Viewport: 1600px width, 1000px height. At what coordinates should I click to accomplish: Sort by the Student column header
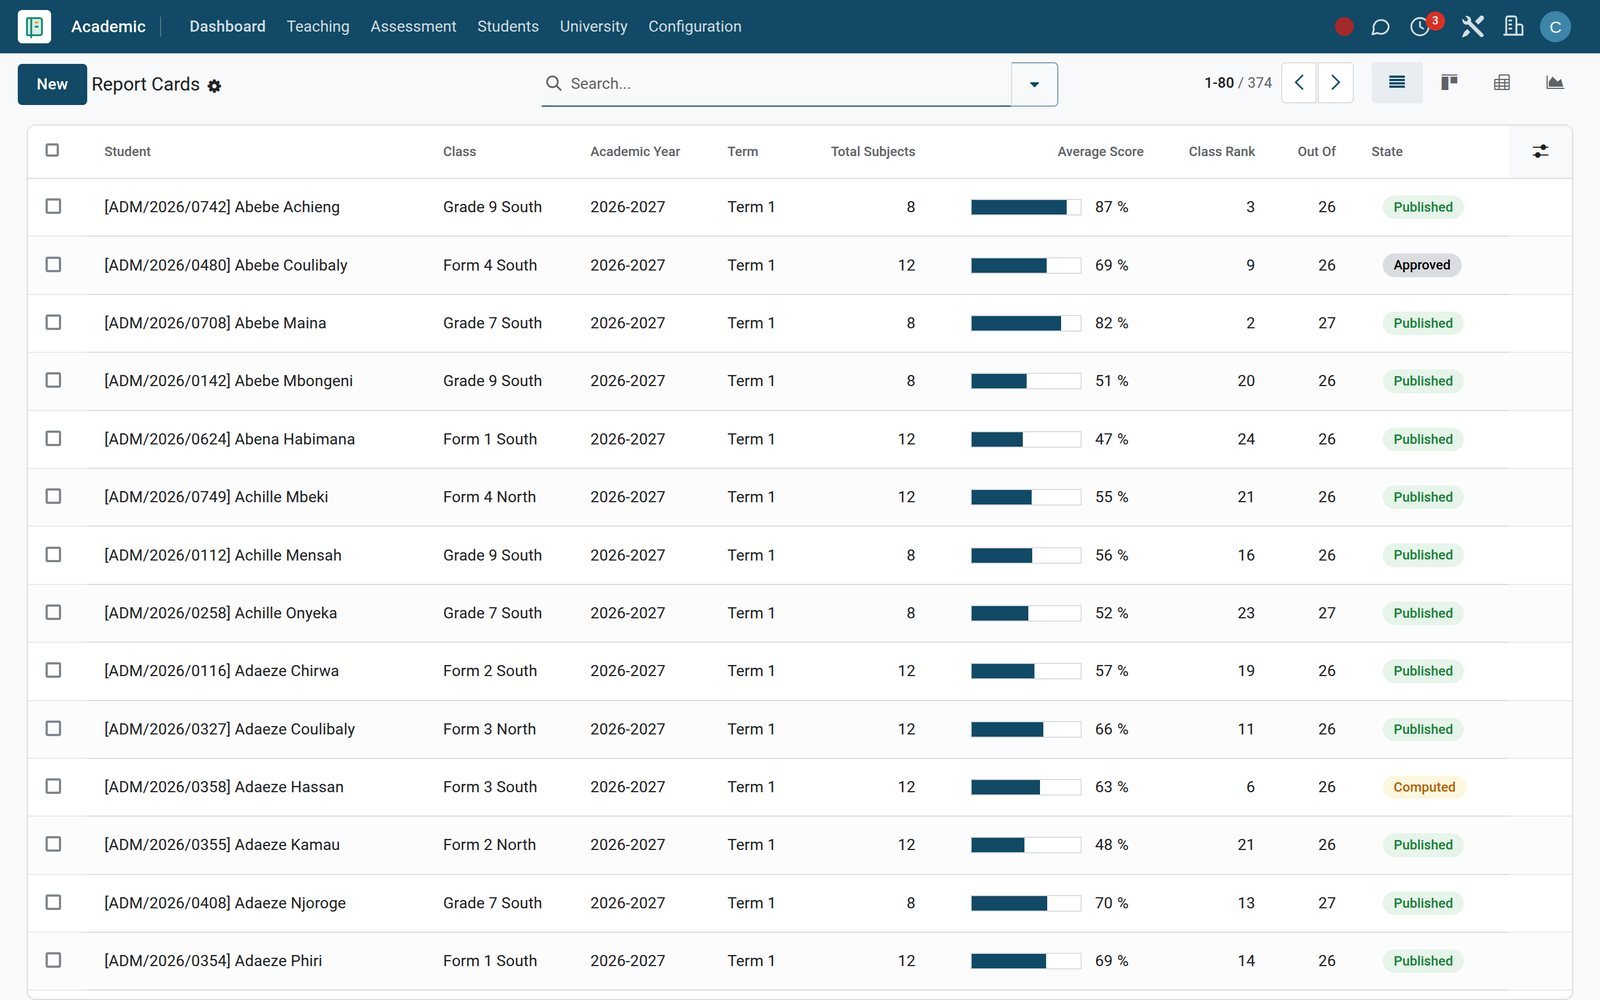127,152
